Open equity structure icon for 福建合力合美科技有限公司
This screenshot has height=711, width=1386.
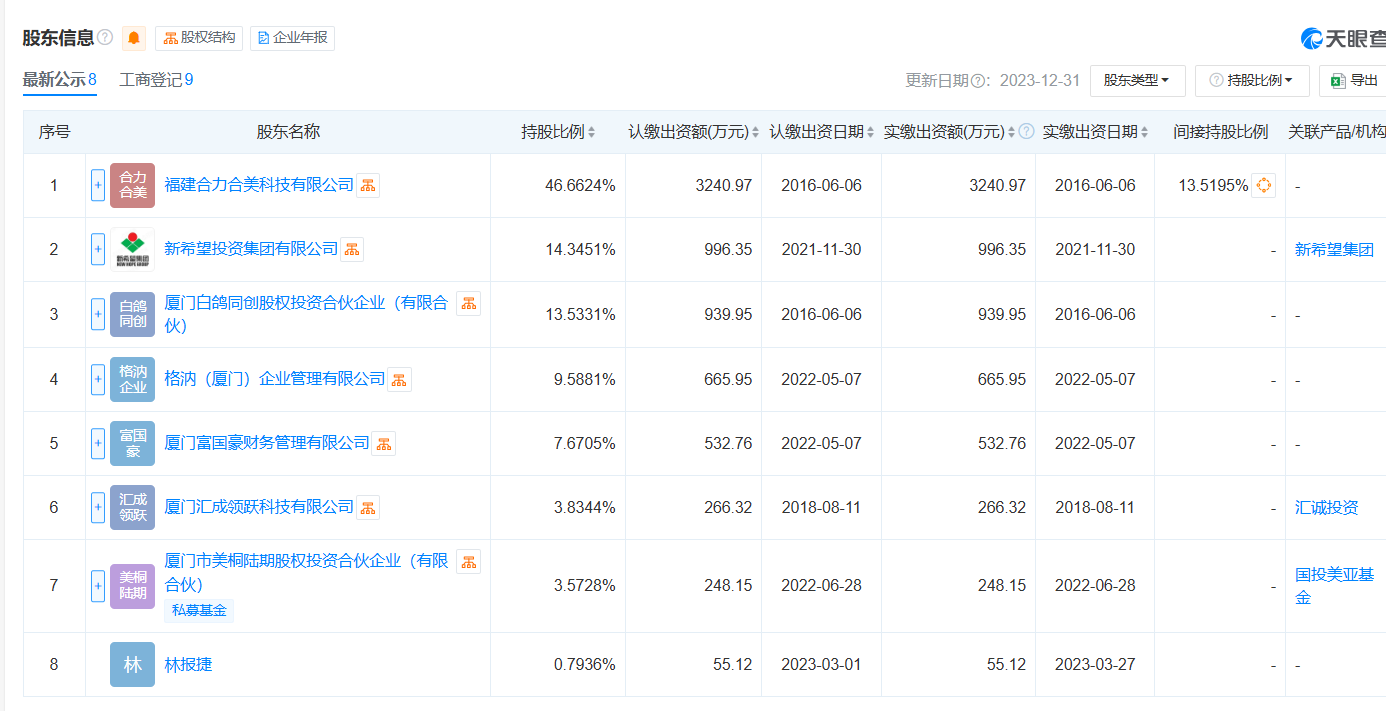click(368, 185)
